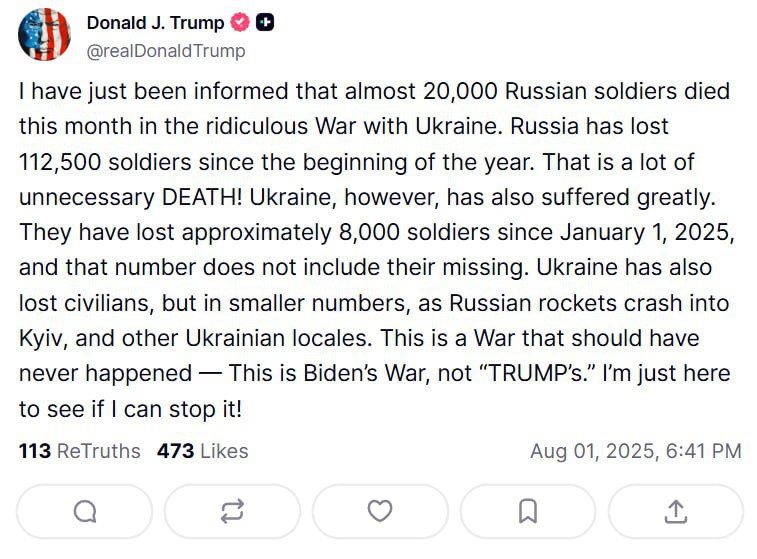Click the post's first line of text
The height and width of the screenshot is (559, 757).
(x=374, y=92)
